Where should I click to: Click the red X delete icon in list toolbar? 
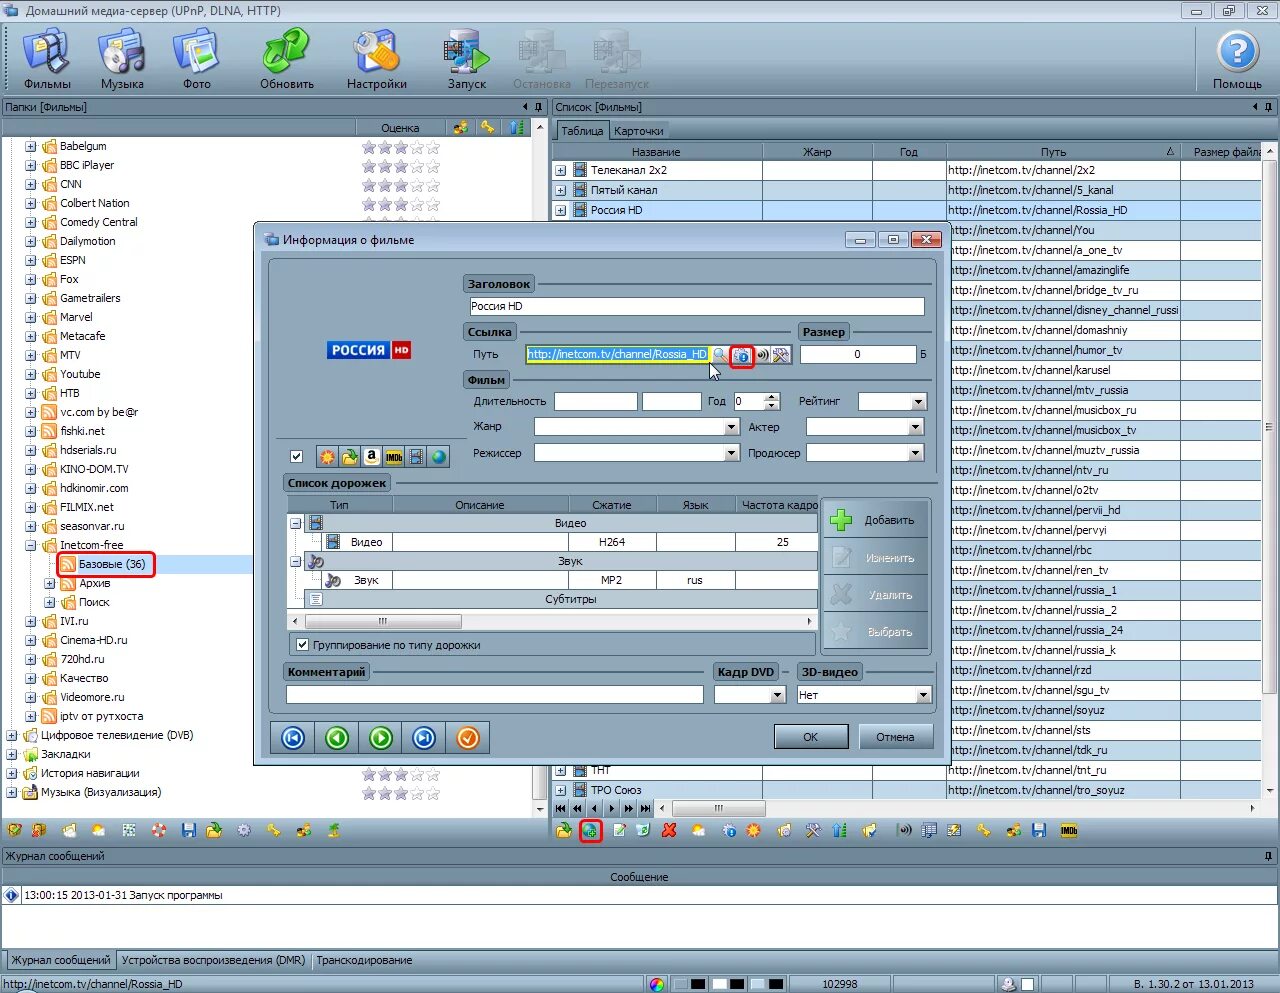(669, 831)
